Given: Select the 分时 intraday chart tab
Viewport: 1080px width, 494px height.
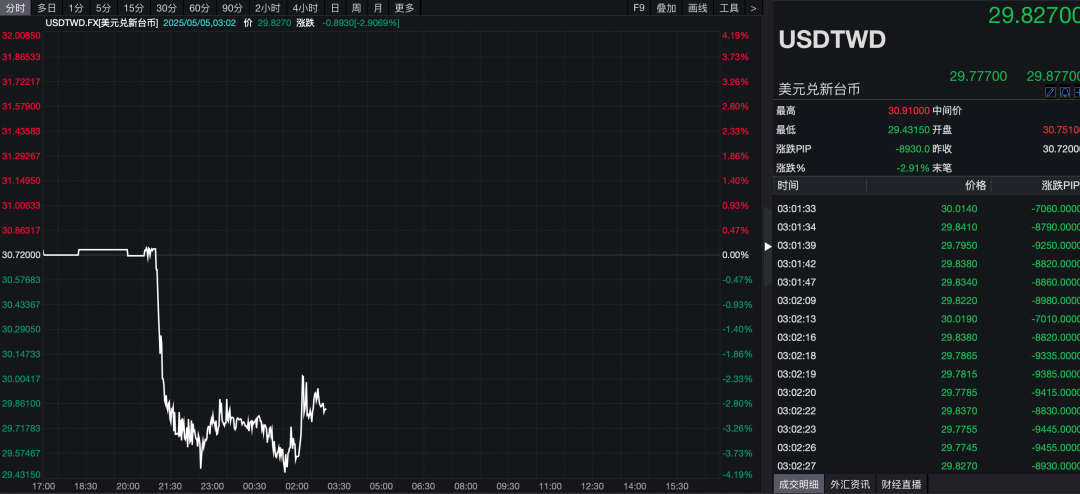Looking at the screenshot, I should 15,8.
